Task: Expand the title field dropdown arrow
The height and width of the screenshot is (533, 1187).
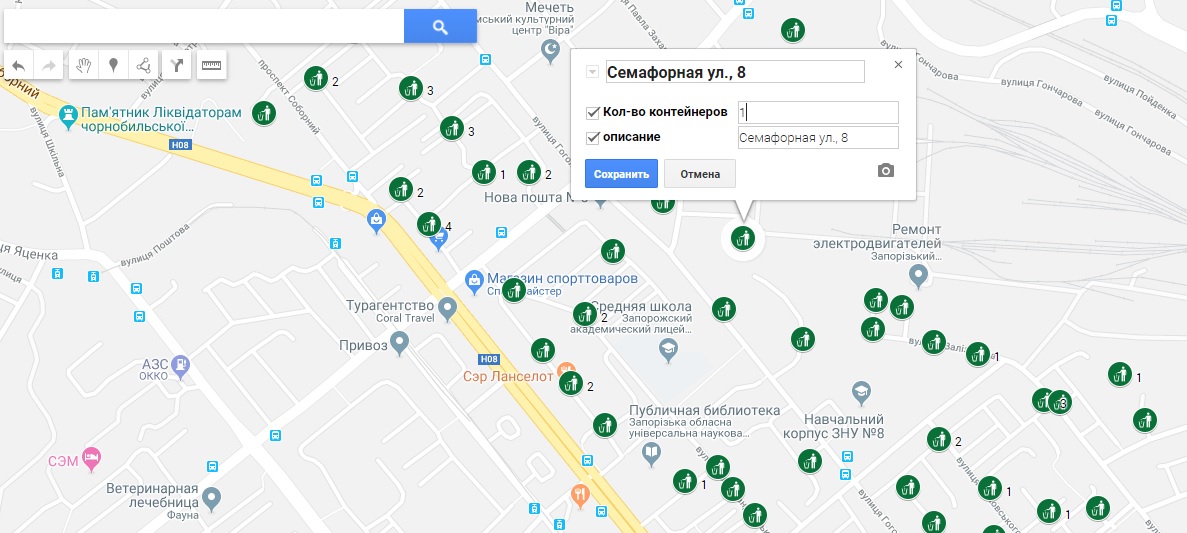Action: (x=593, y=72)
